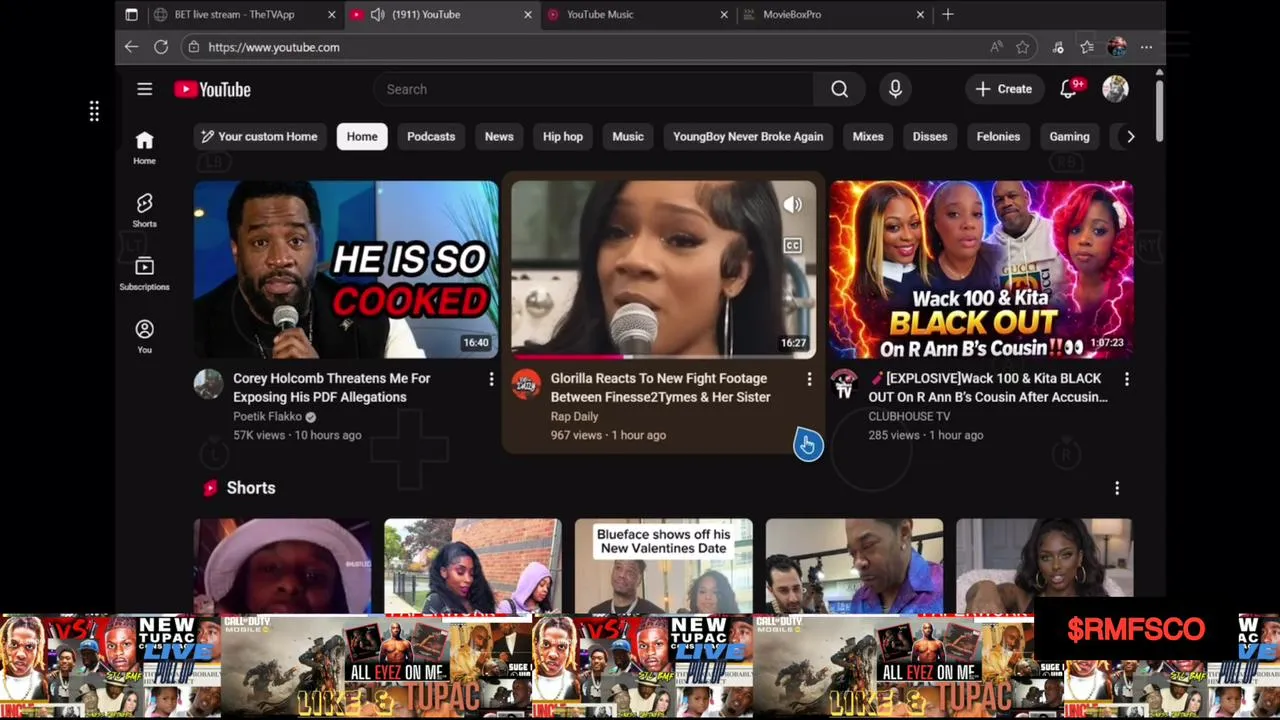Open the Poetik Flakko channel name

click(267, 416)
